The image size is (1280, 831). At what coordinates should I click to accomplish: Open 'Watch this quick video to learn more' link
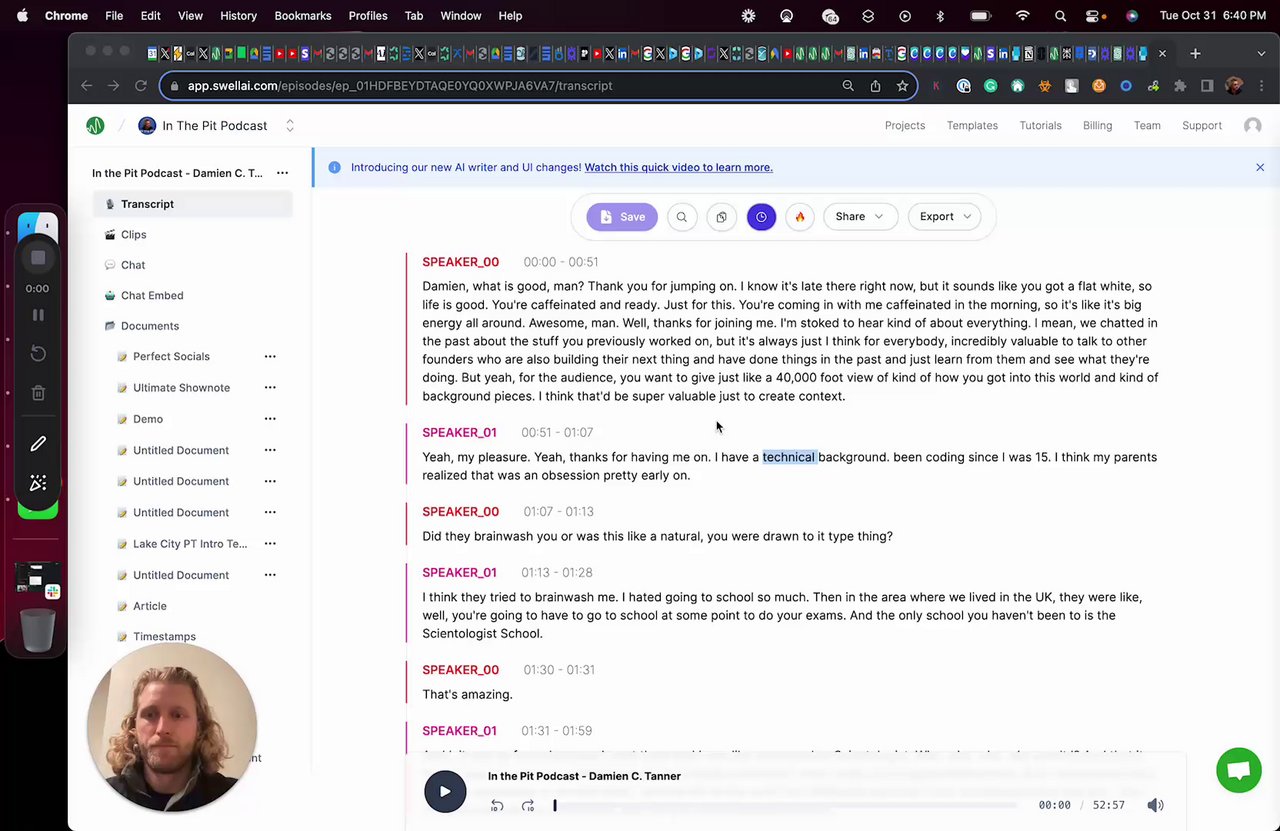[678, 167]
